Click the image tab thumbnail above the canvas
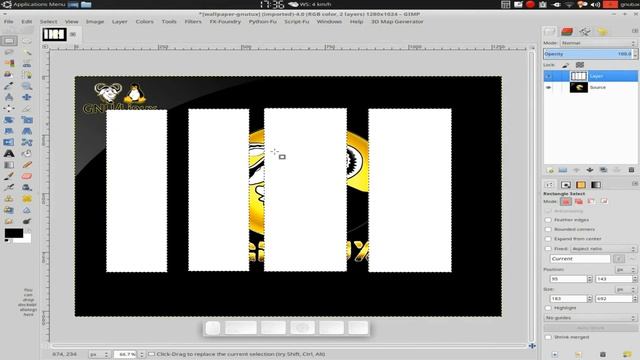This screenshot has height=360, width=640. [54, 34]
